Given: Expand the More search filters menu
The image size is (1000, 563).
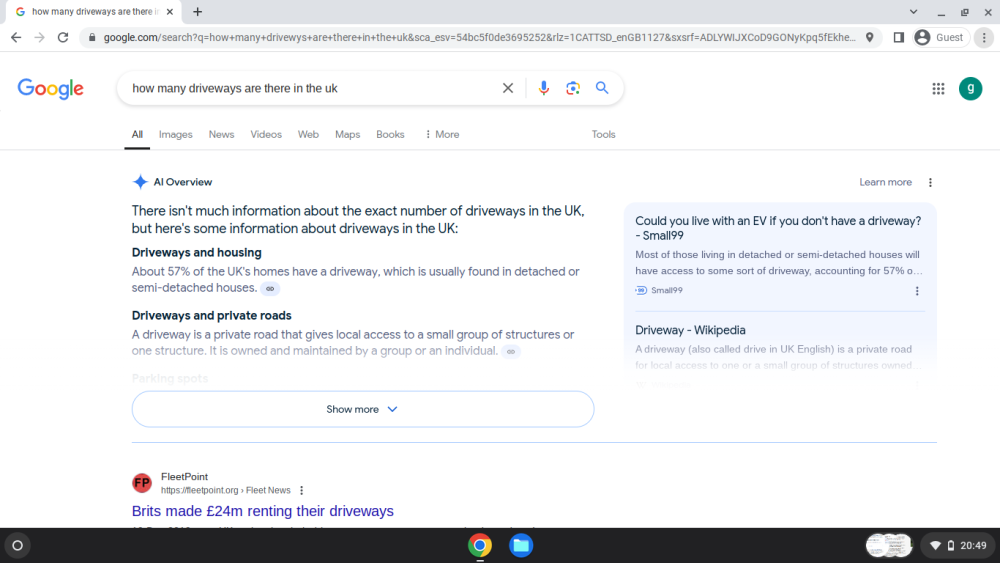Looking at the screenshot, I should click(442, 135).
